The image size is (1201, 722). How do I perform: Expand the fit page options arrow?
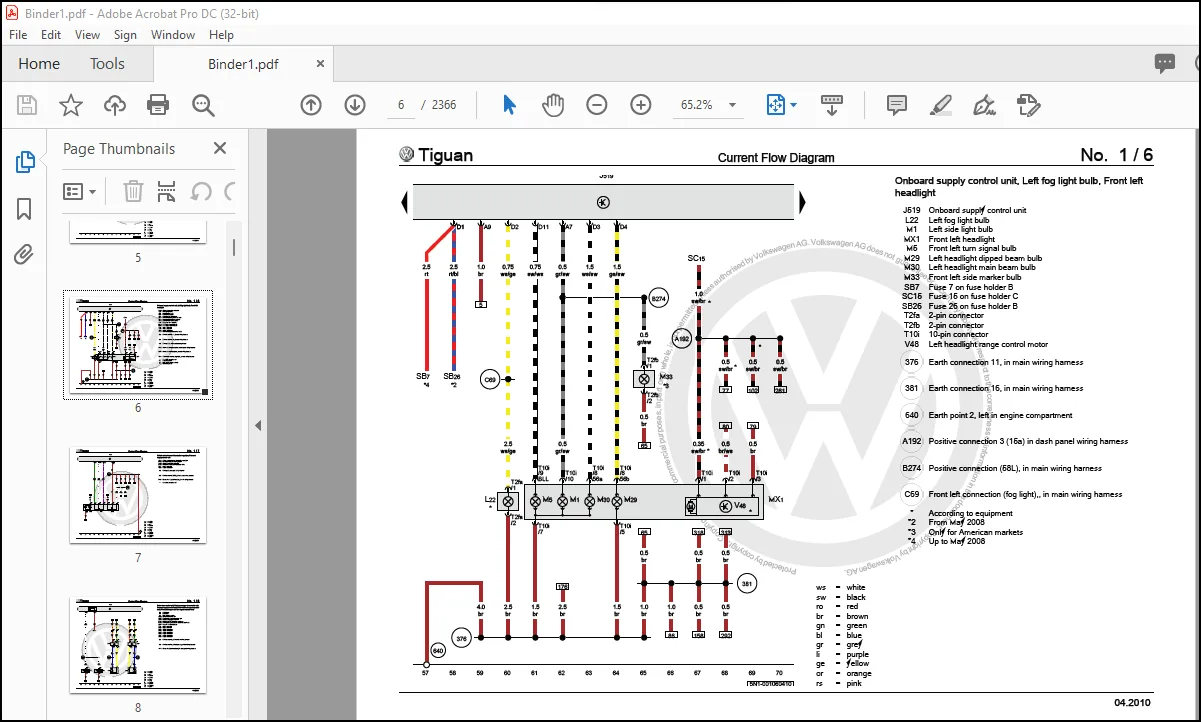pos(794,105)
